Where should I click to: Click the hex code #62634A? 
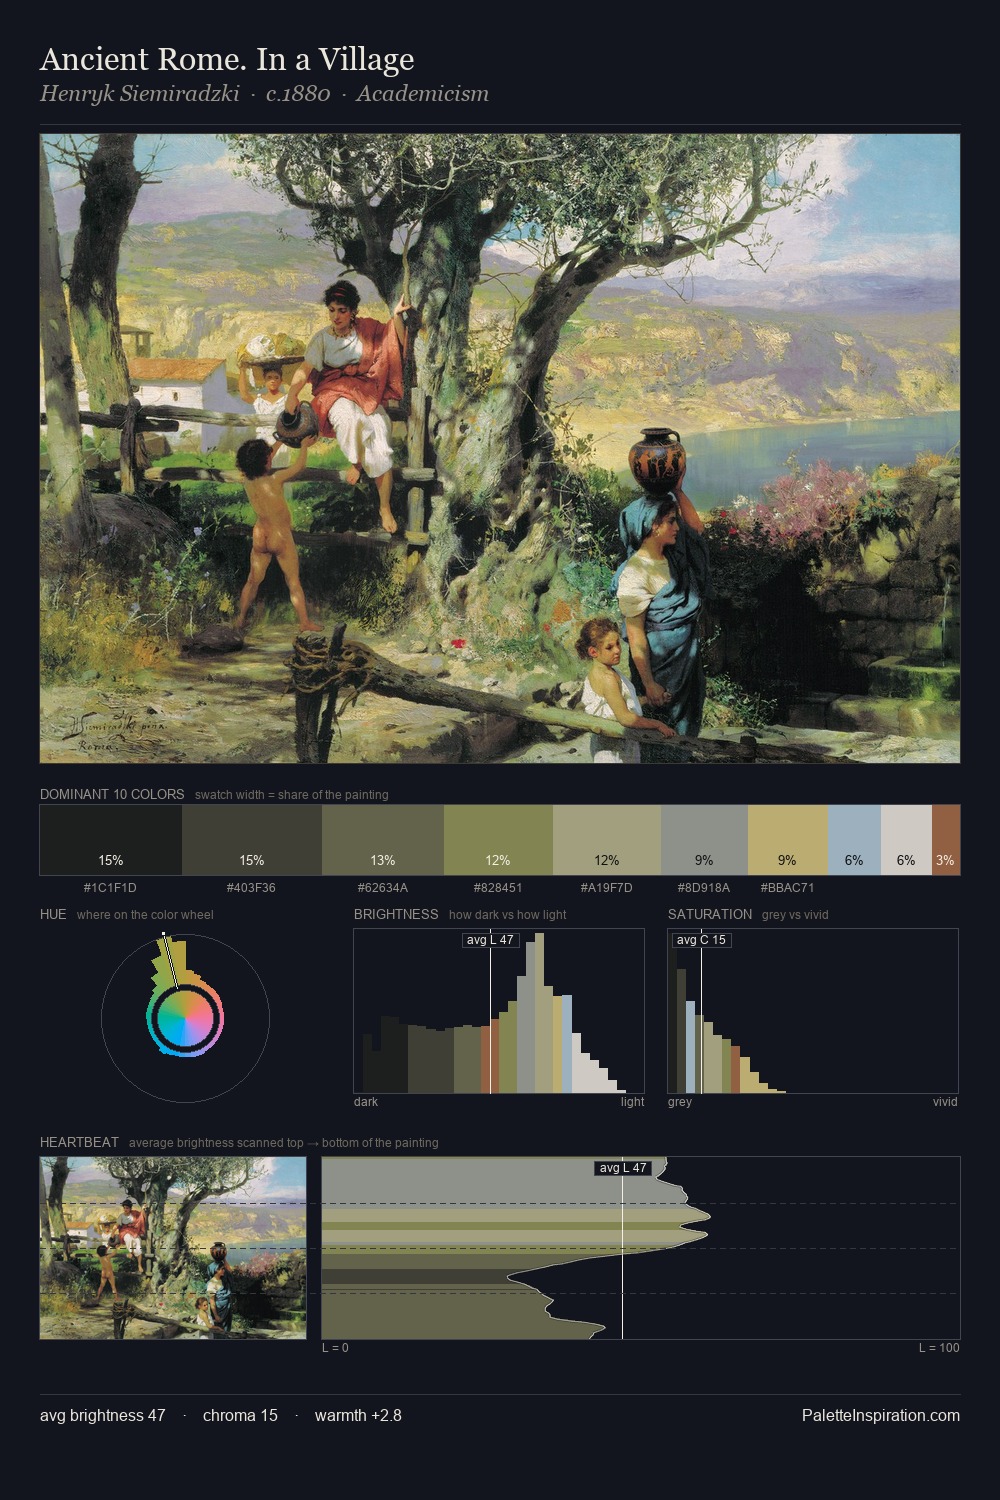point(382,888)
